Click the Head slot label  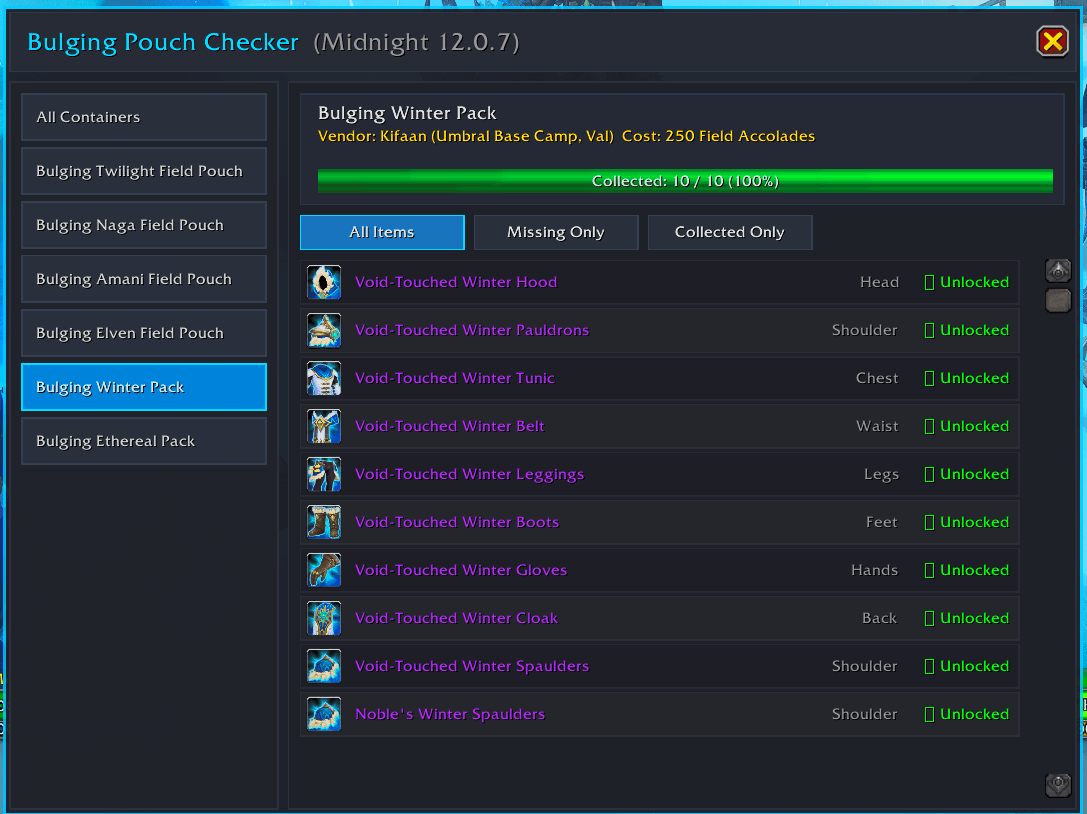point(879,282)
